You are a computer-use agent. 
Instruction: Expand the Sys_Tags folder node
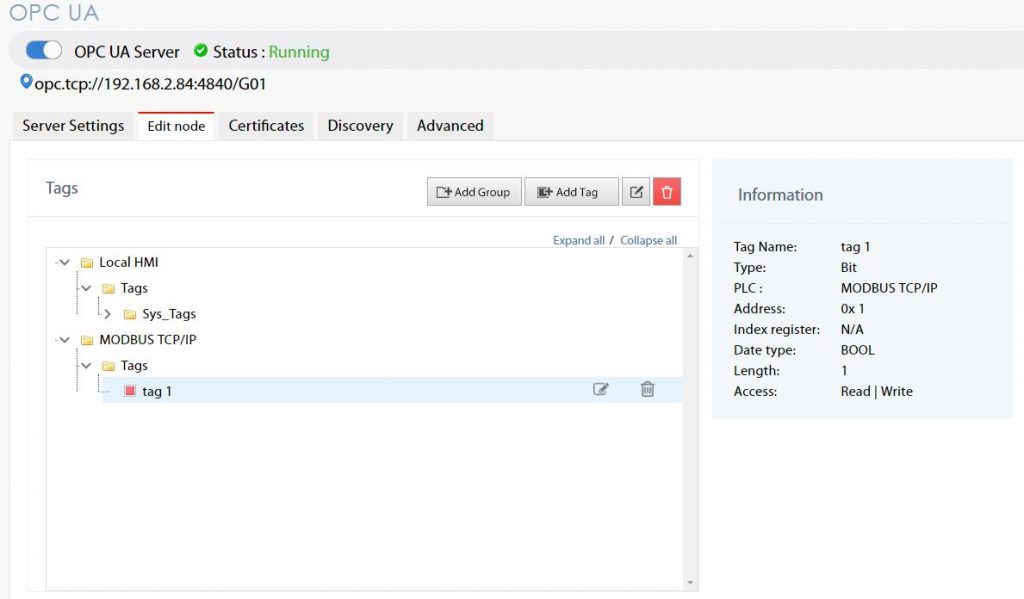[108, 314]
